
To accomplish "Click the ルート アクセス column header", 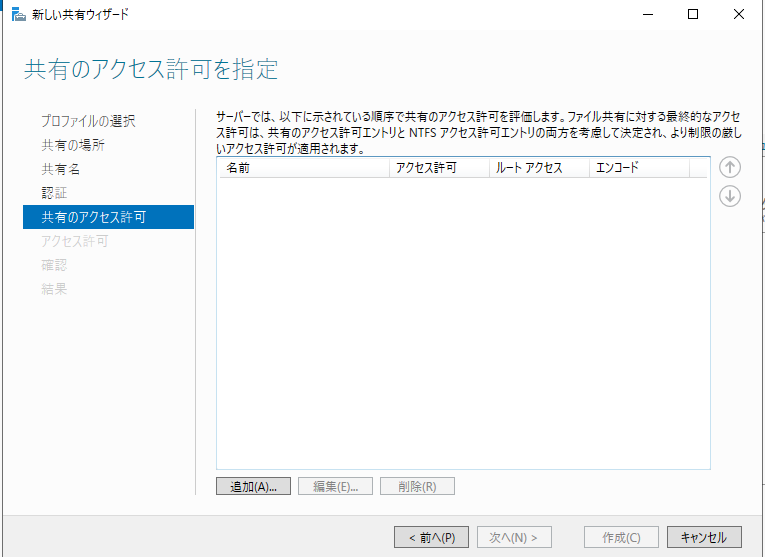I will [x=538, y=168].
